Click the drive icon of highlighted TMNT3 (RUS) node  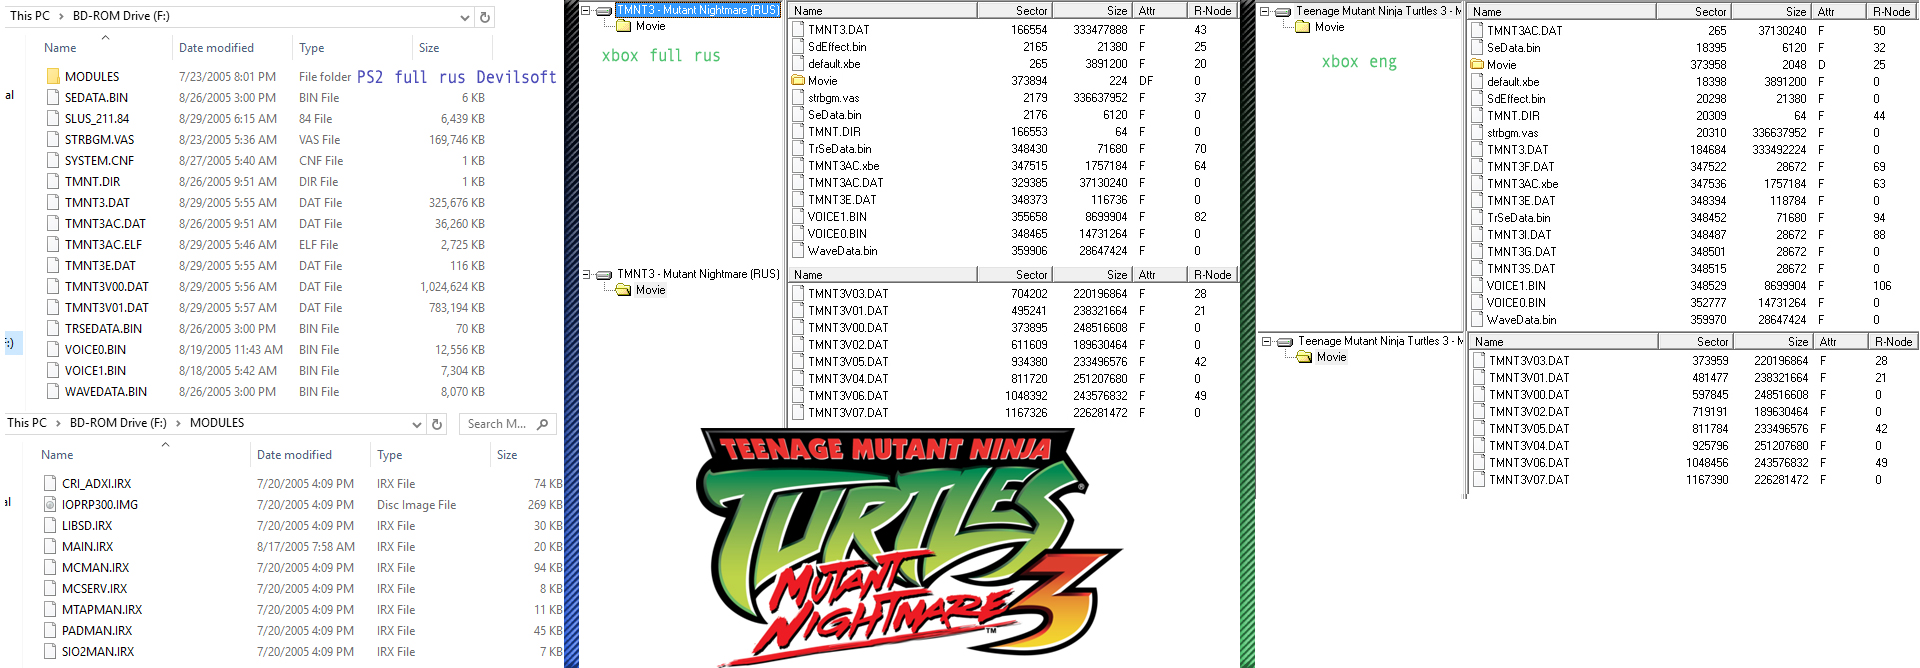click(x=604, y=11)
